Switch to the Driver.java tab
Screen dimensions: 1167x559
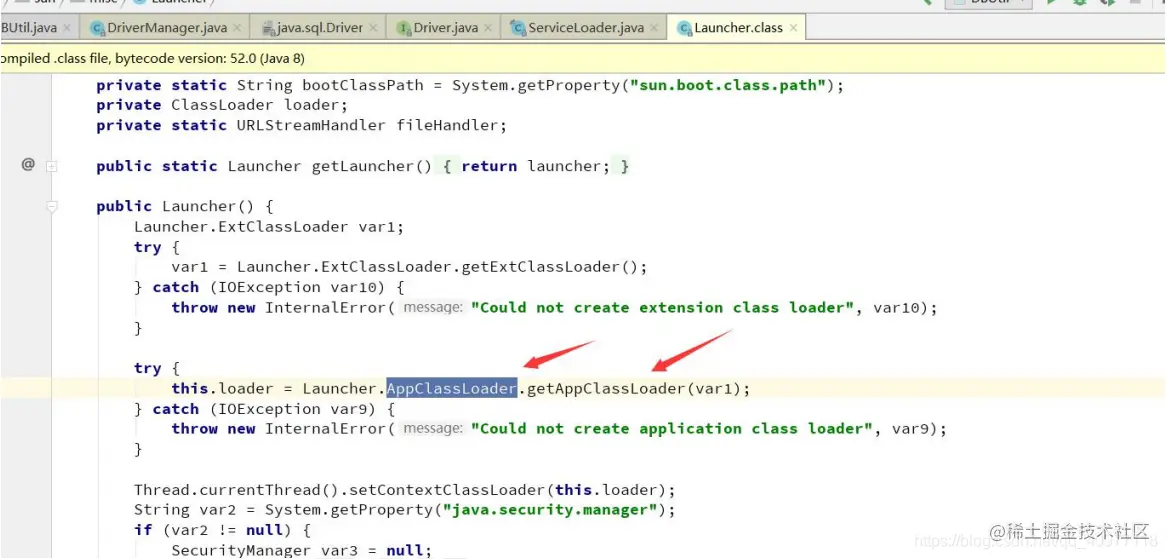tap(446, 28)
